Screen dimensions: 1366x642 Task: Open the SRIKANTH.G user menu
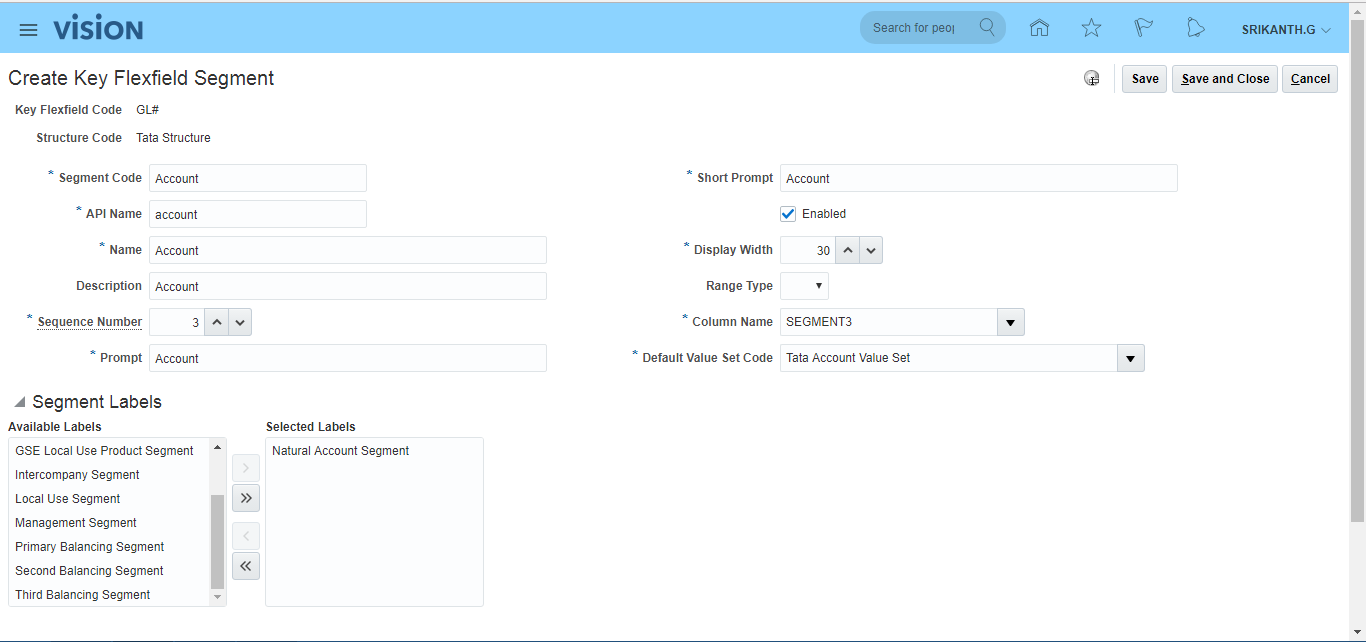1285,30
